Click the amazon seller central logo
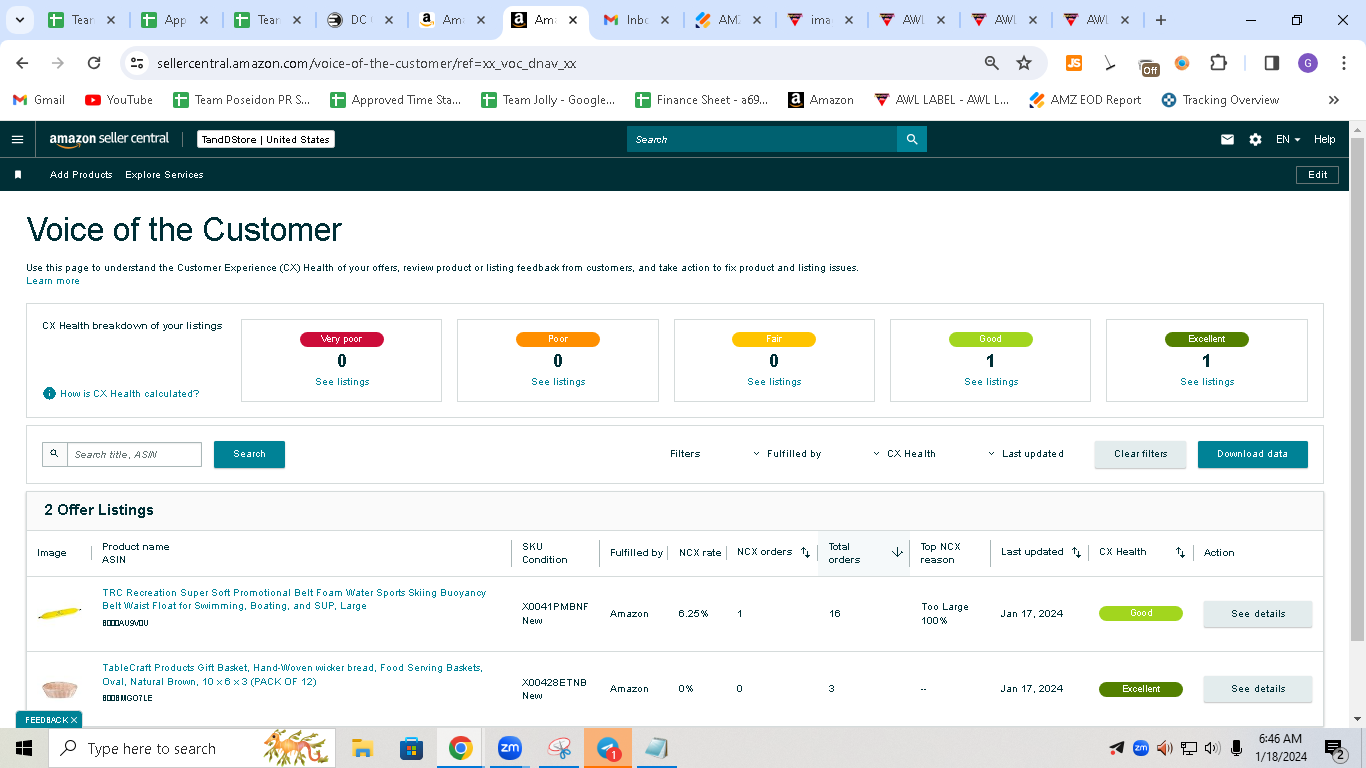 pos(110,139)
